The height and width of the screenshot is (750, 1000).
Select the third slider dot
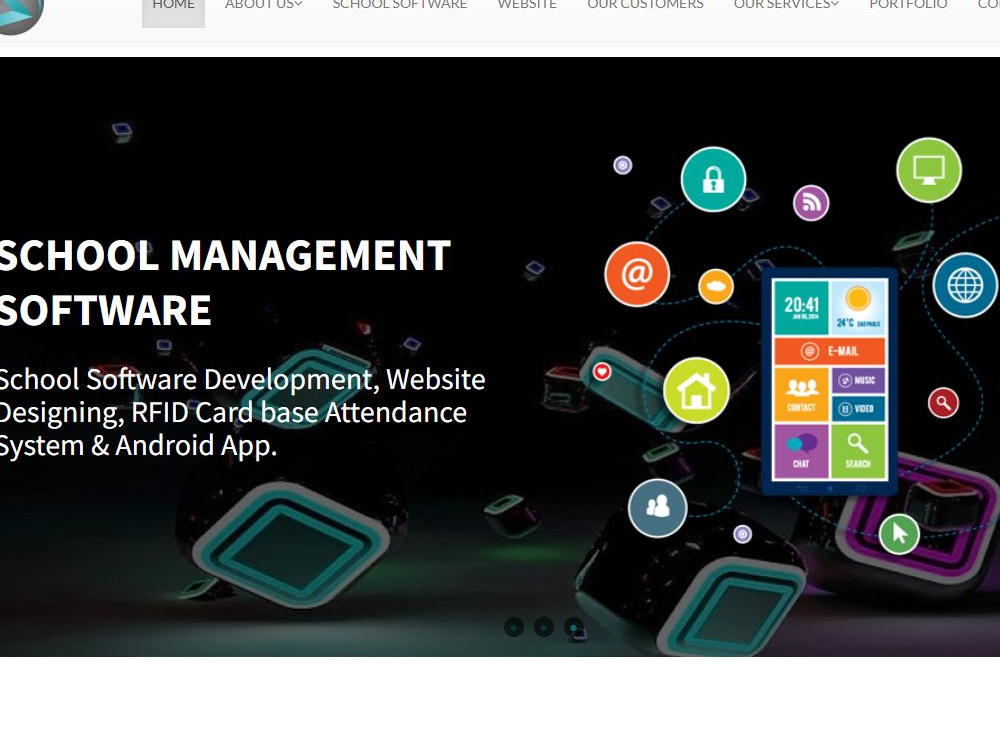tap(574, 627)
